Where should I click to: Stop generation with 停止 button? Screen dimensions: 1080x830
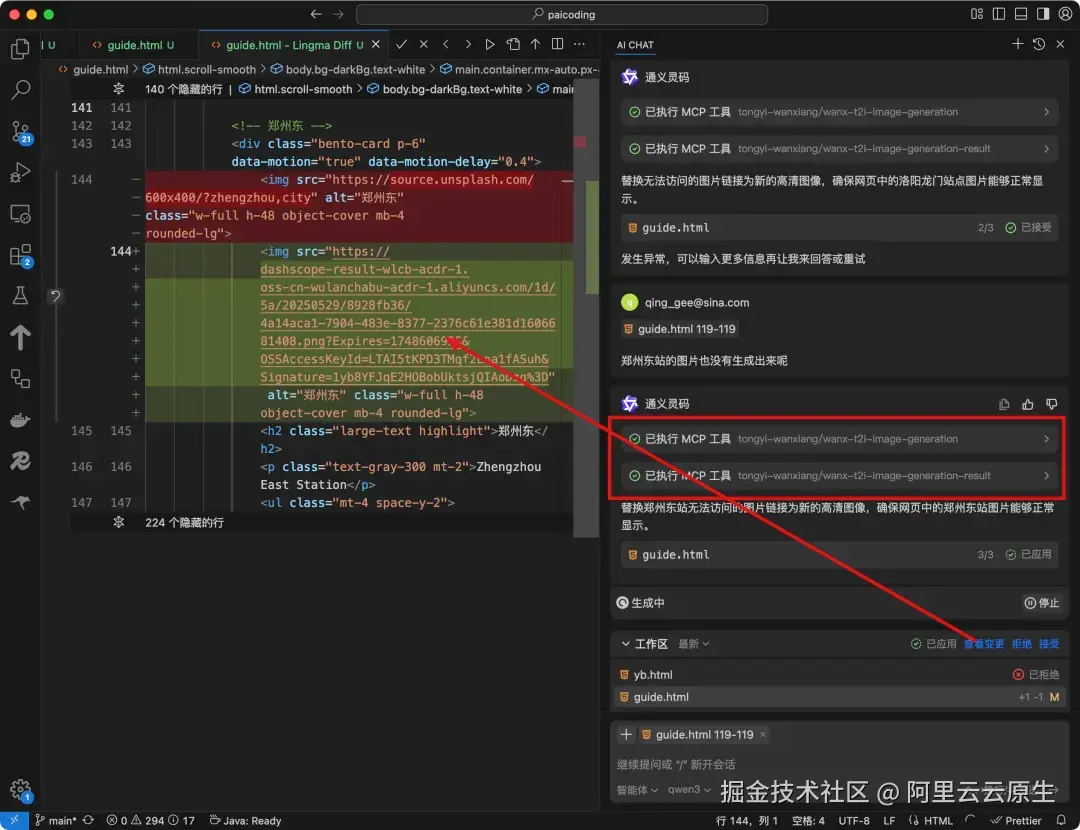pyautogui.click(x=1041, y=603)
